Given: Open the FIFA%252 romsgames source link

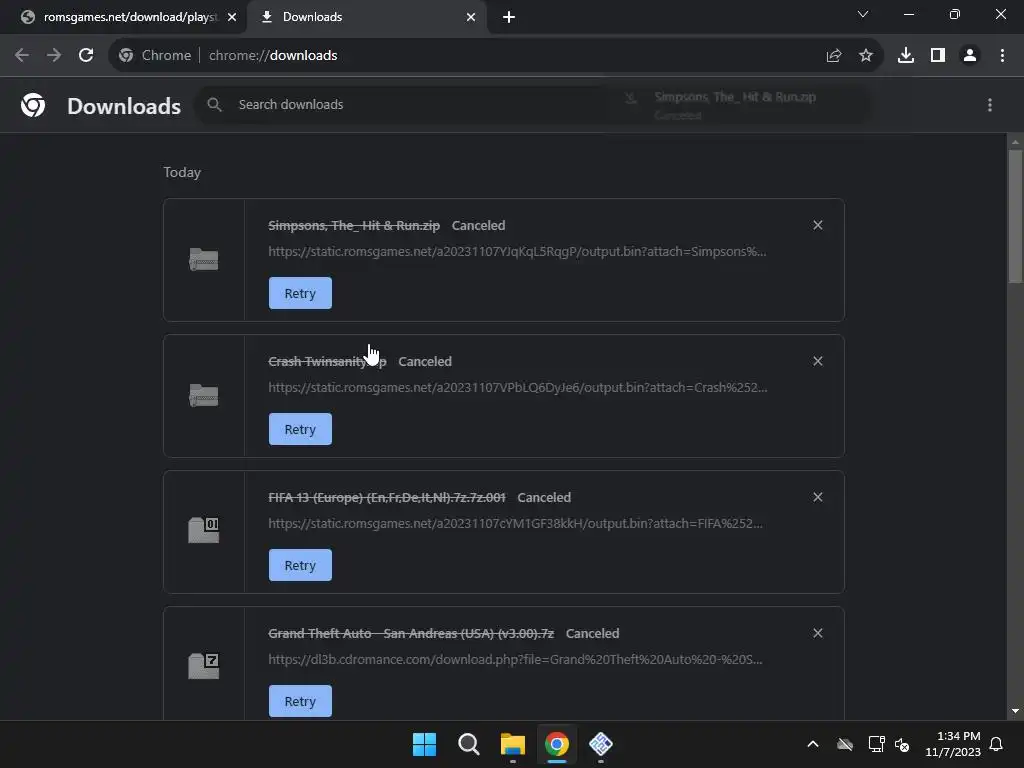Looking at the screenshot, I should [x=515, y=523].
